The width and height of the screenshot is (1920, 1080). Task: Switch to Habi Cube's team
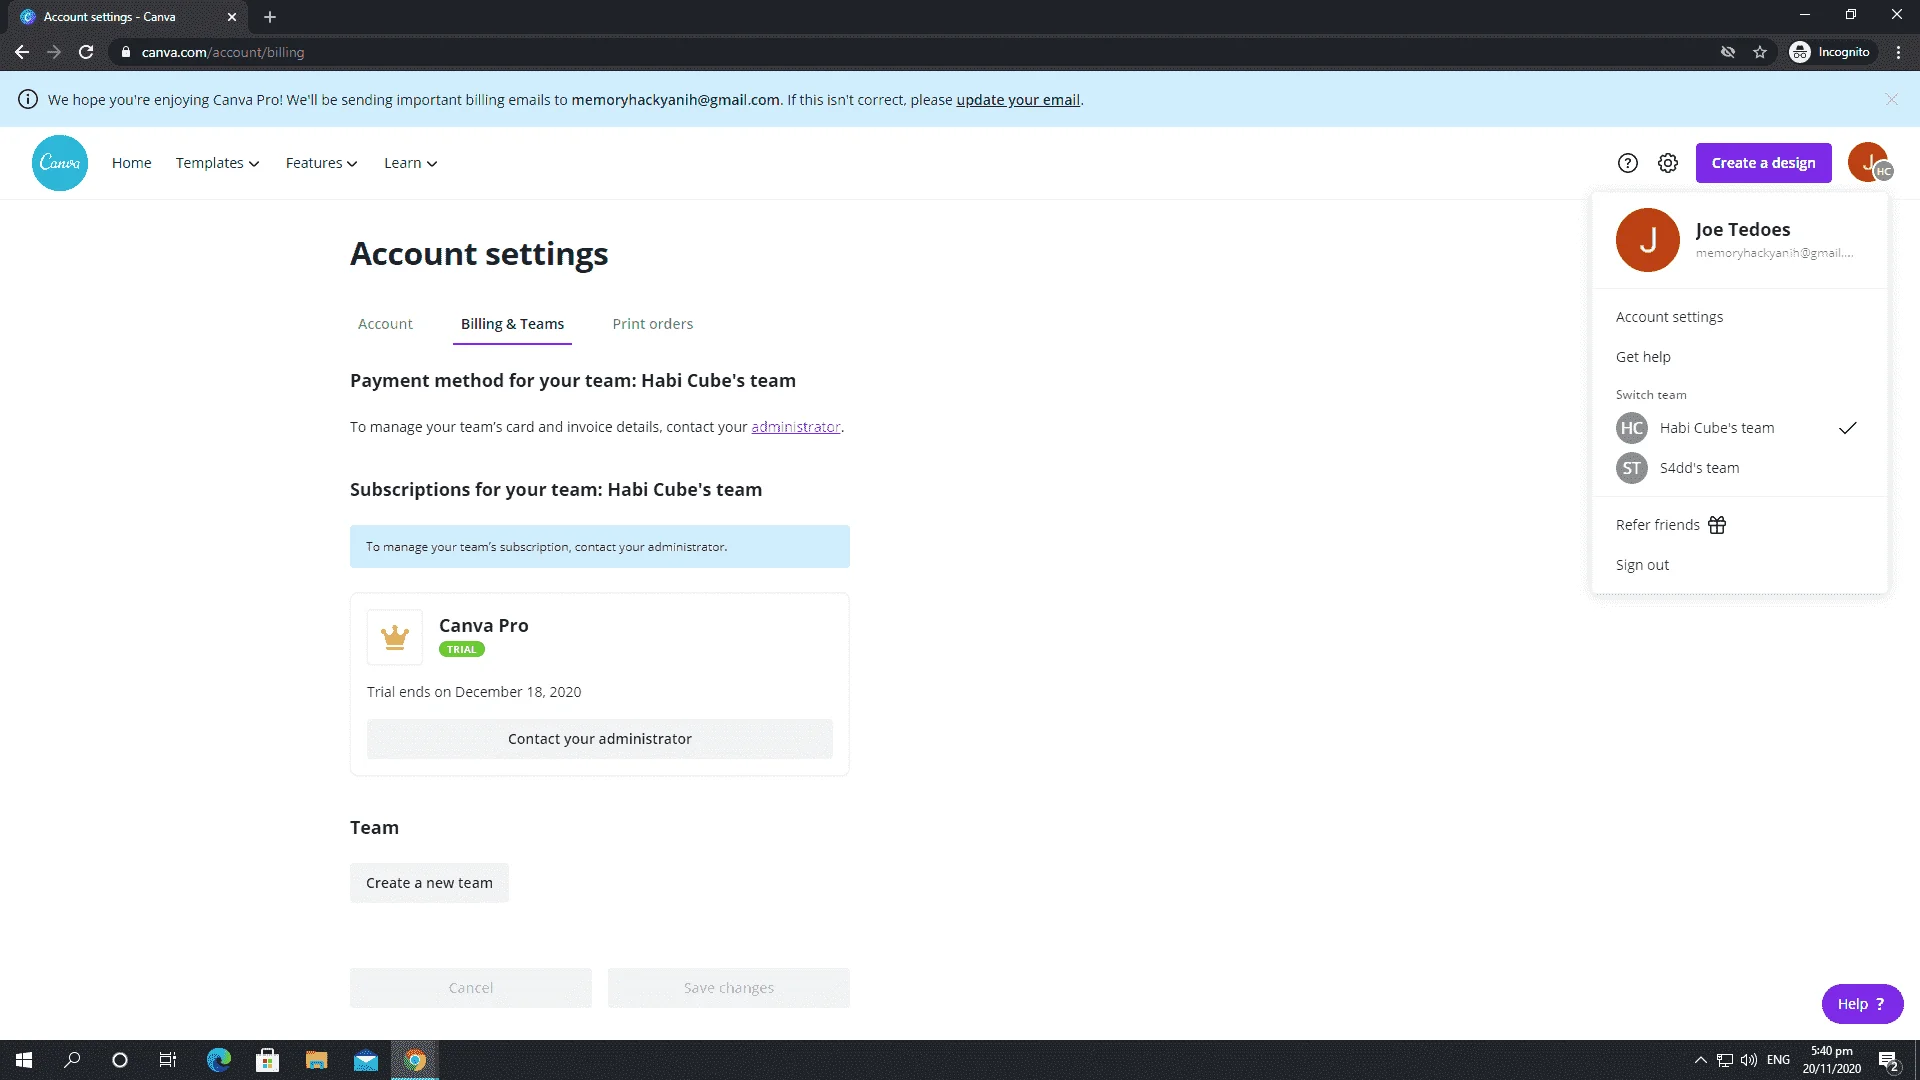[x=1740, y=428]
